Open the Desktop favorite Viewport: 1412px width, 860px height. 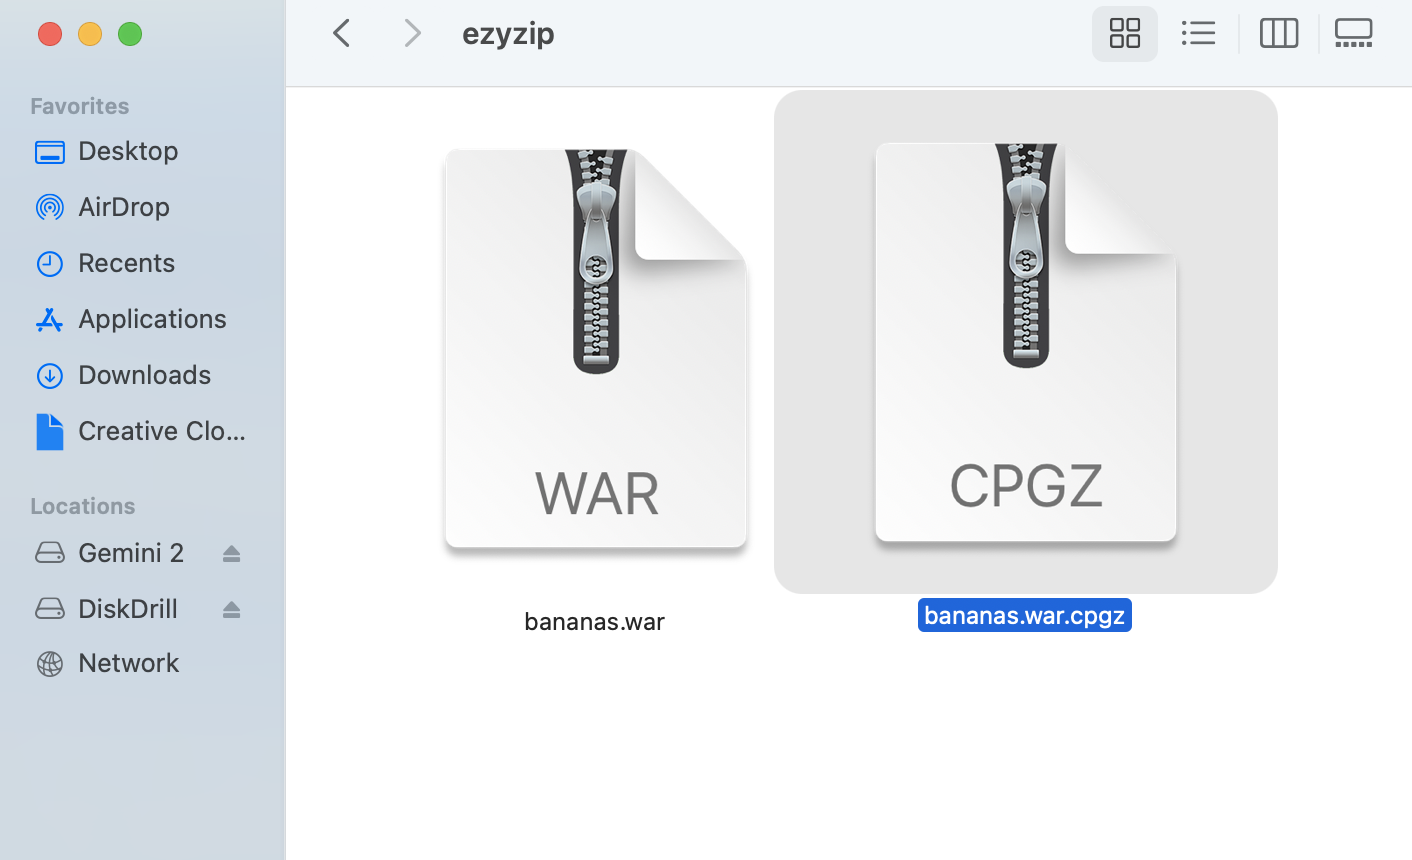coord(128,151)
